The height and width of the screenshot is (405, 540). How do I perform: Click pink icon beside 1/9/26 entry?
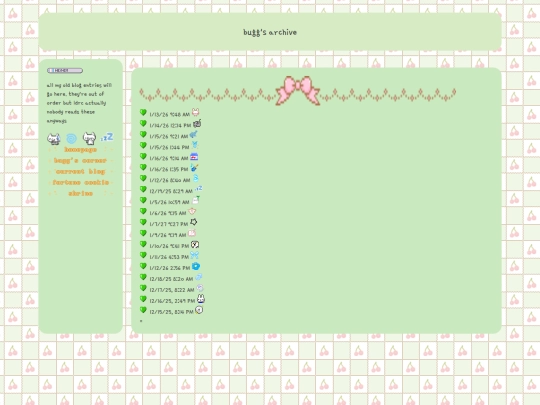pos(192,233)
